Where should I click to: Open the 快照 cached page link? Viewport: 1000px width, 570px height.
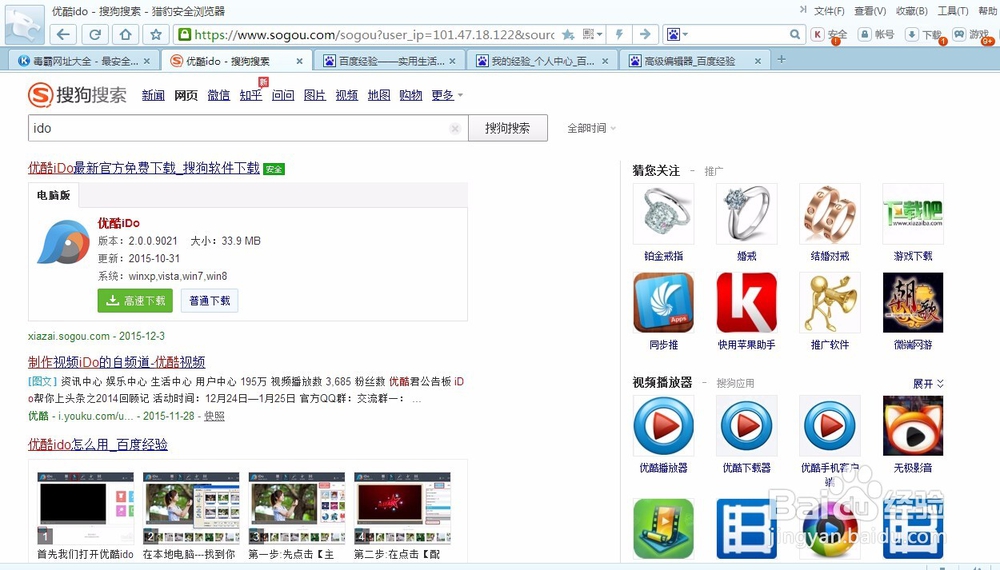tap(214, 416)
